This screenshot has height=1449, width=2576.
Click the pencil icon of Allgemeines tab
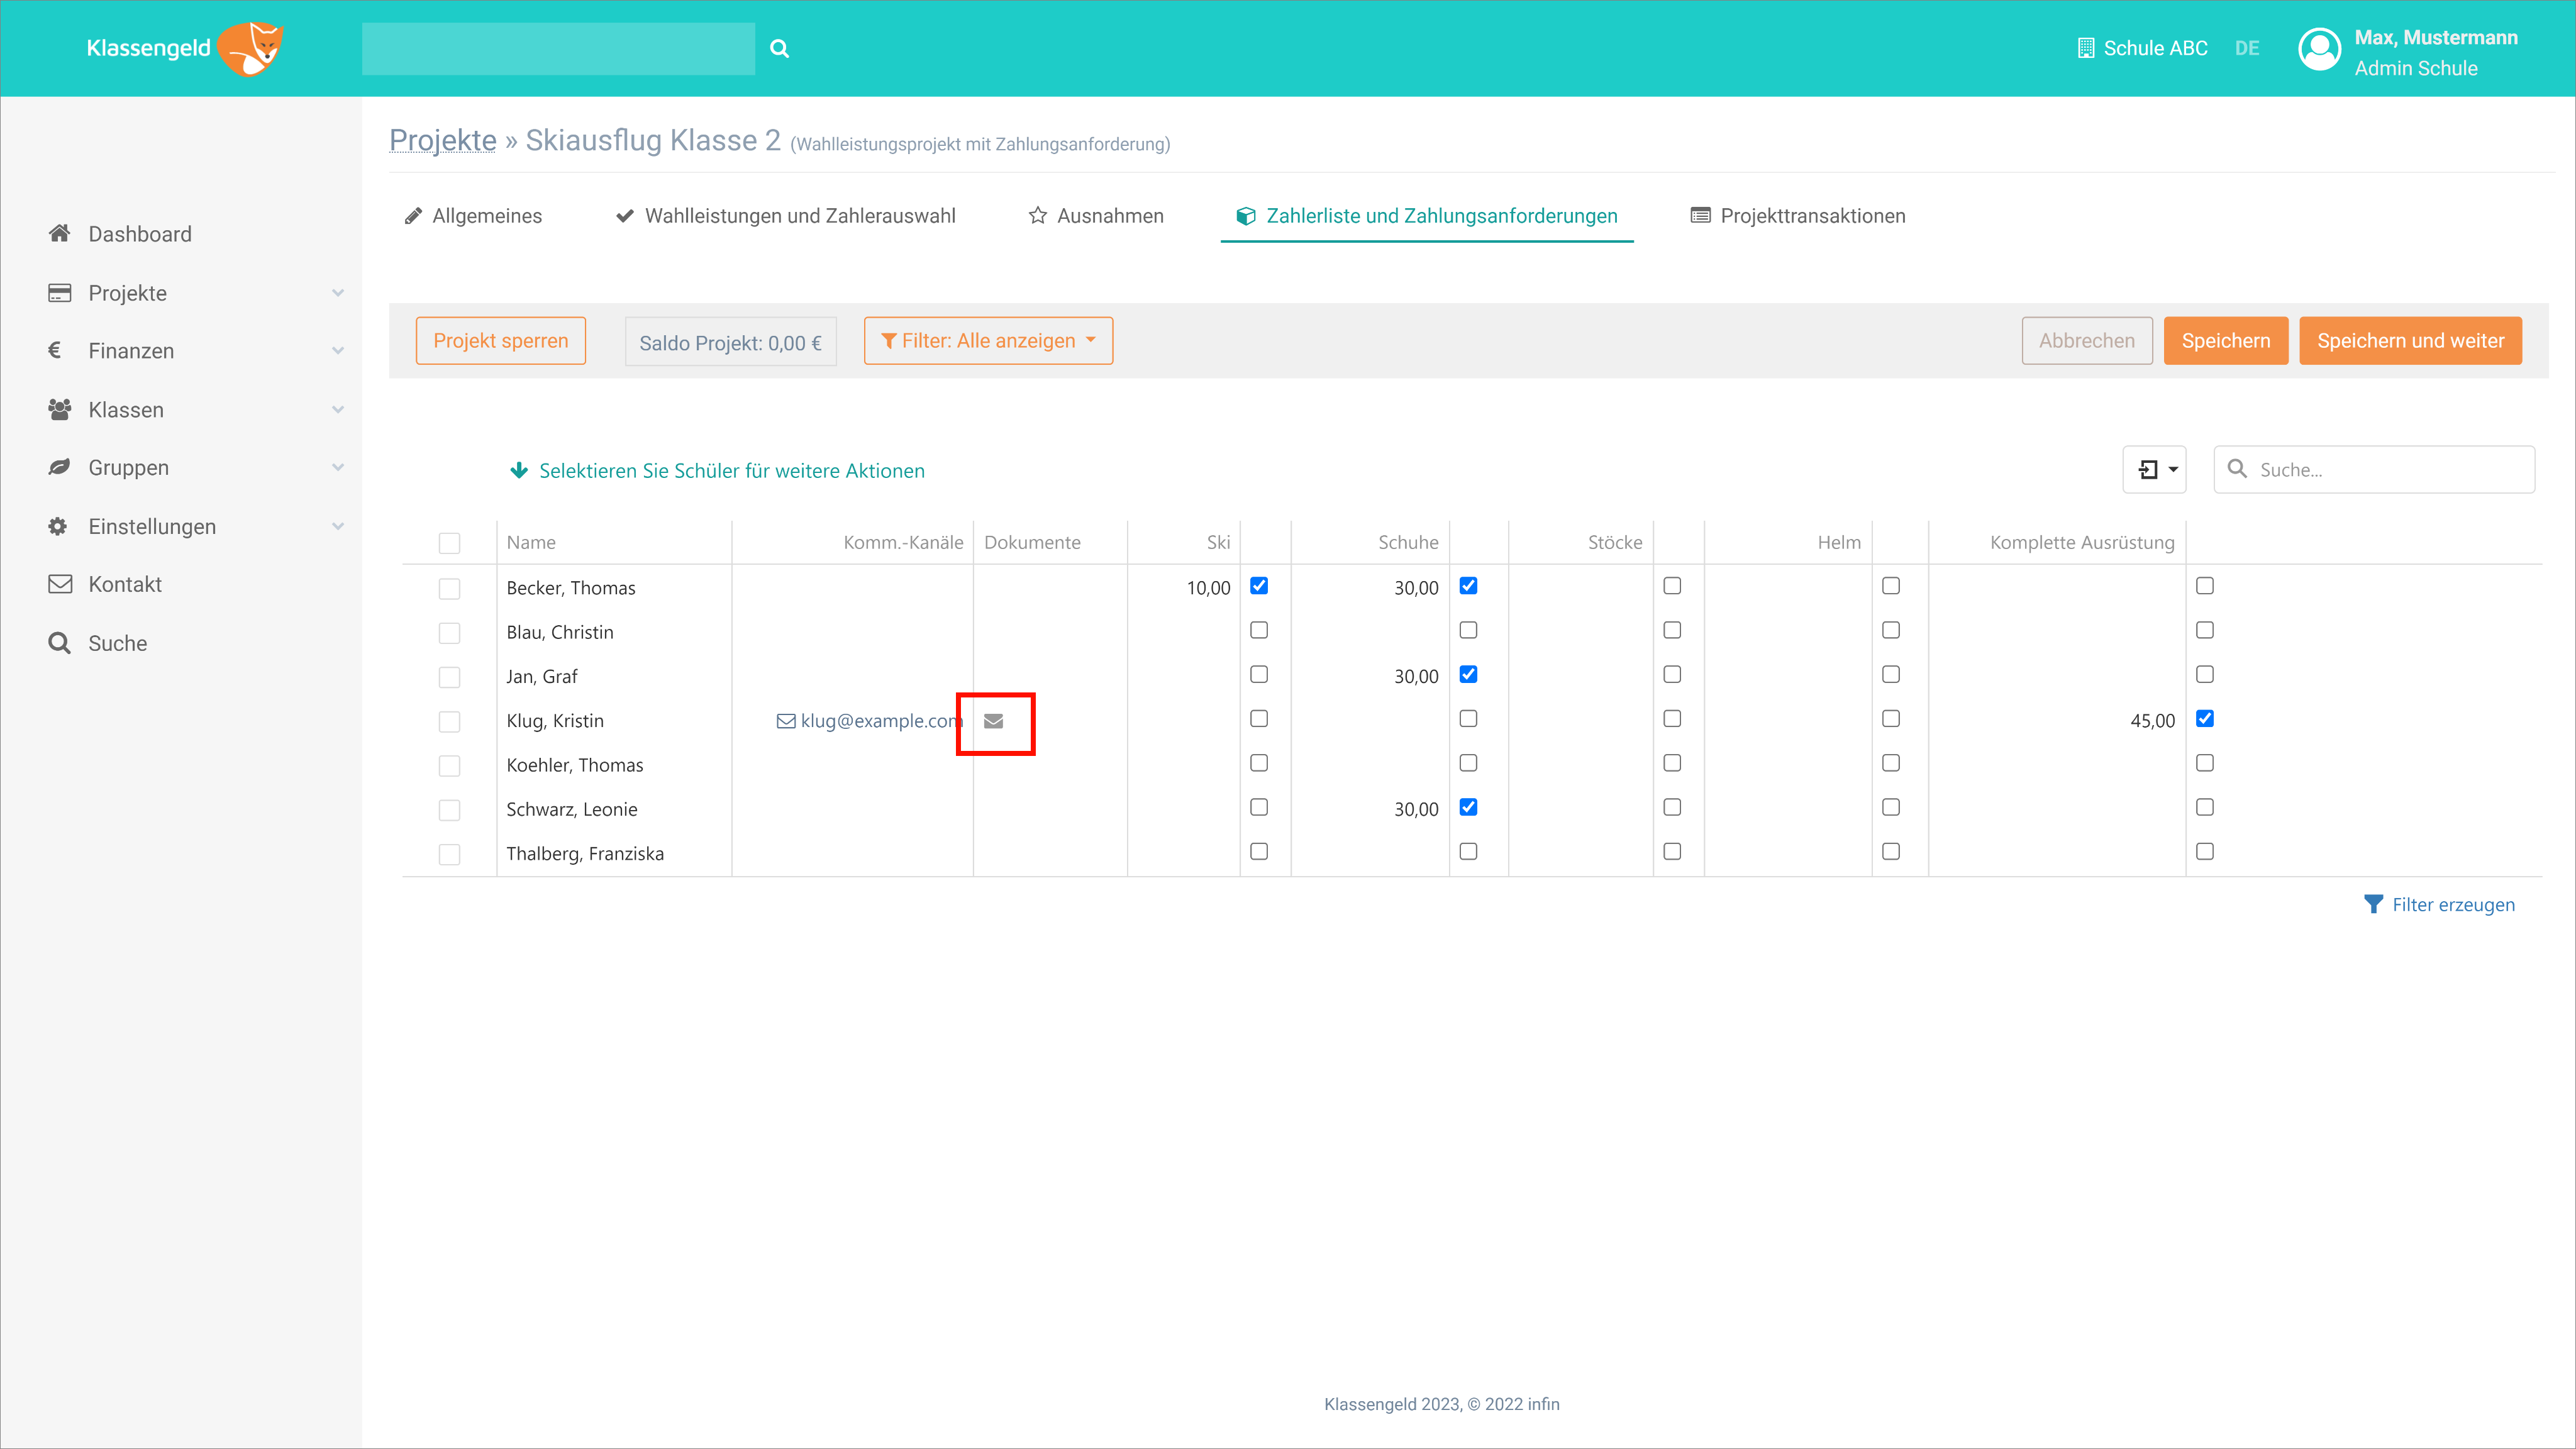(x=413, y=216)
